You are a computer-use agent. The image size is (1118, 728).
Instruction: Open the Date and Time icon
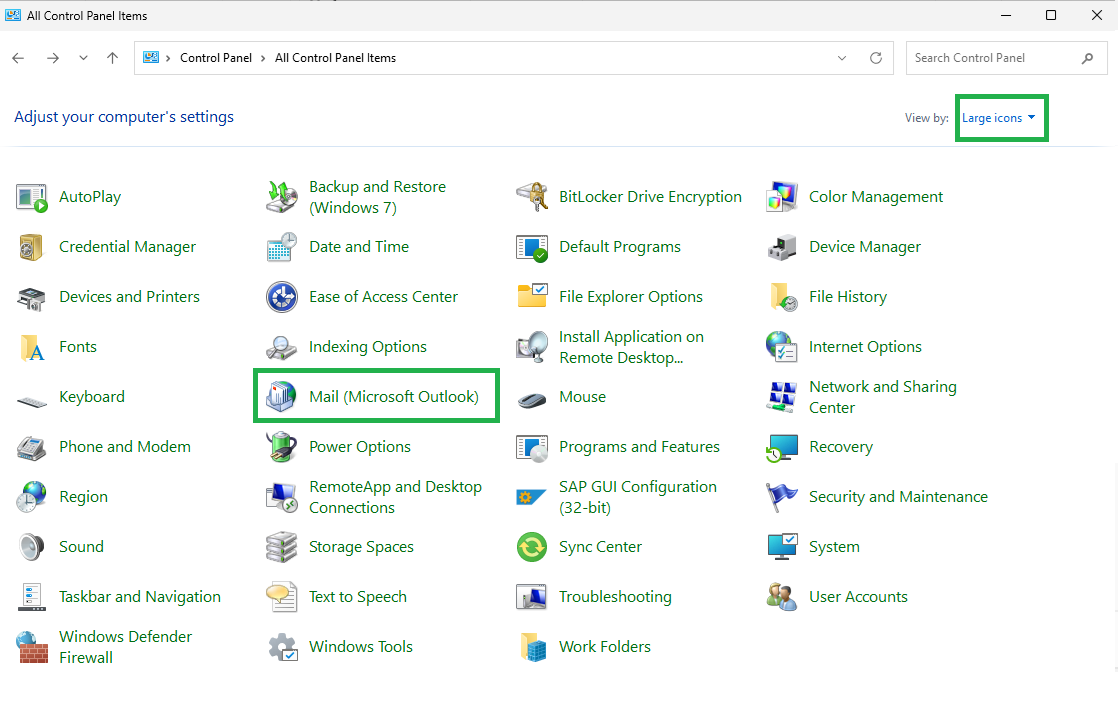282,247
